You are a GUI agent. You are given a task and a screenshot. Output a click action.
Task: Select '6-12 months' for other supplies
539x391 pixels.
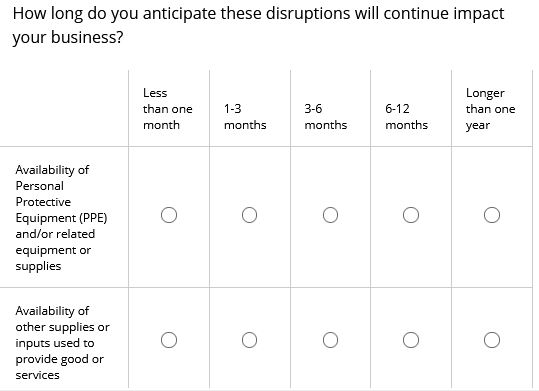click(411, 340)
